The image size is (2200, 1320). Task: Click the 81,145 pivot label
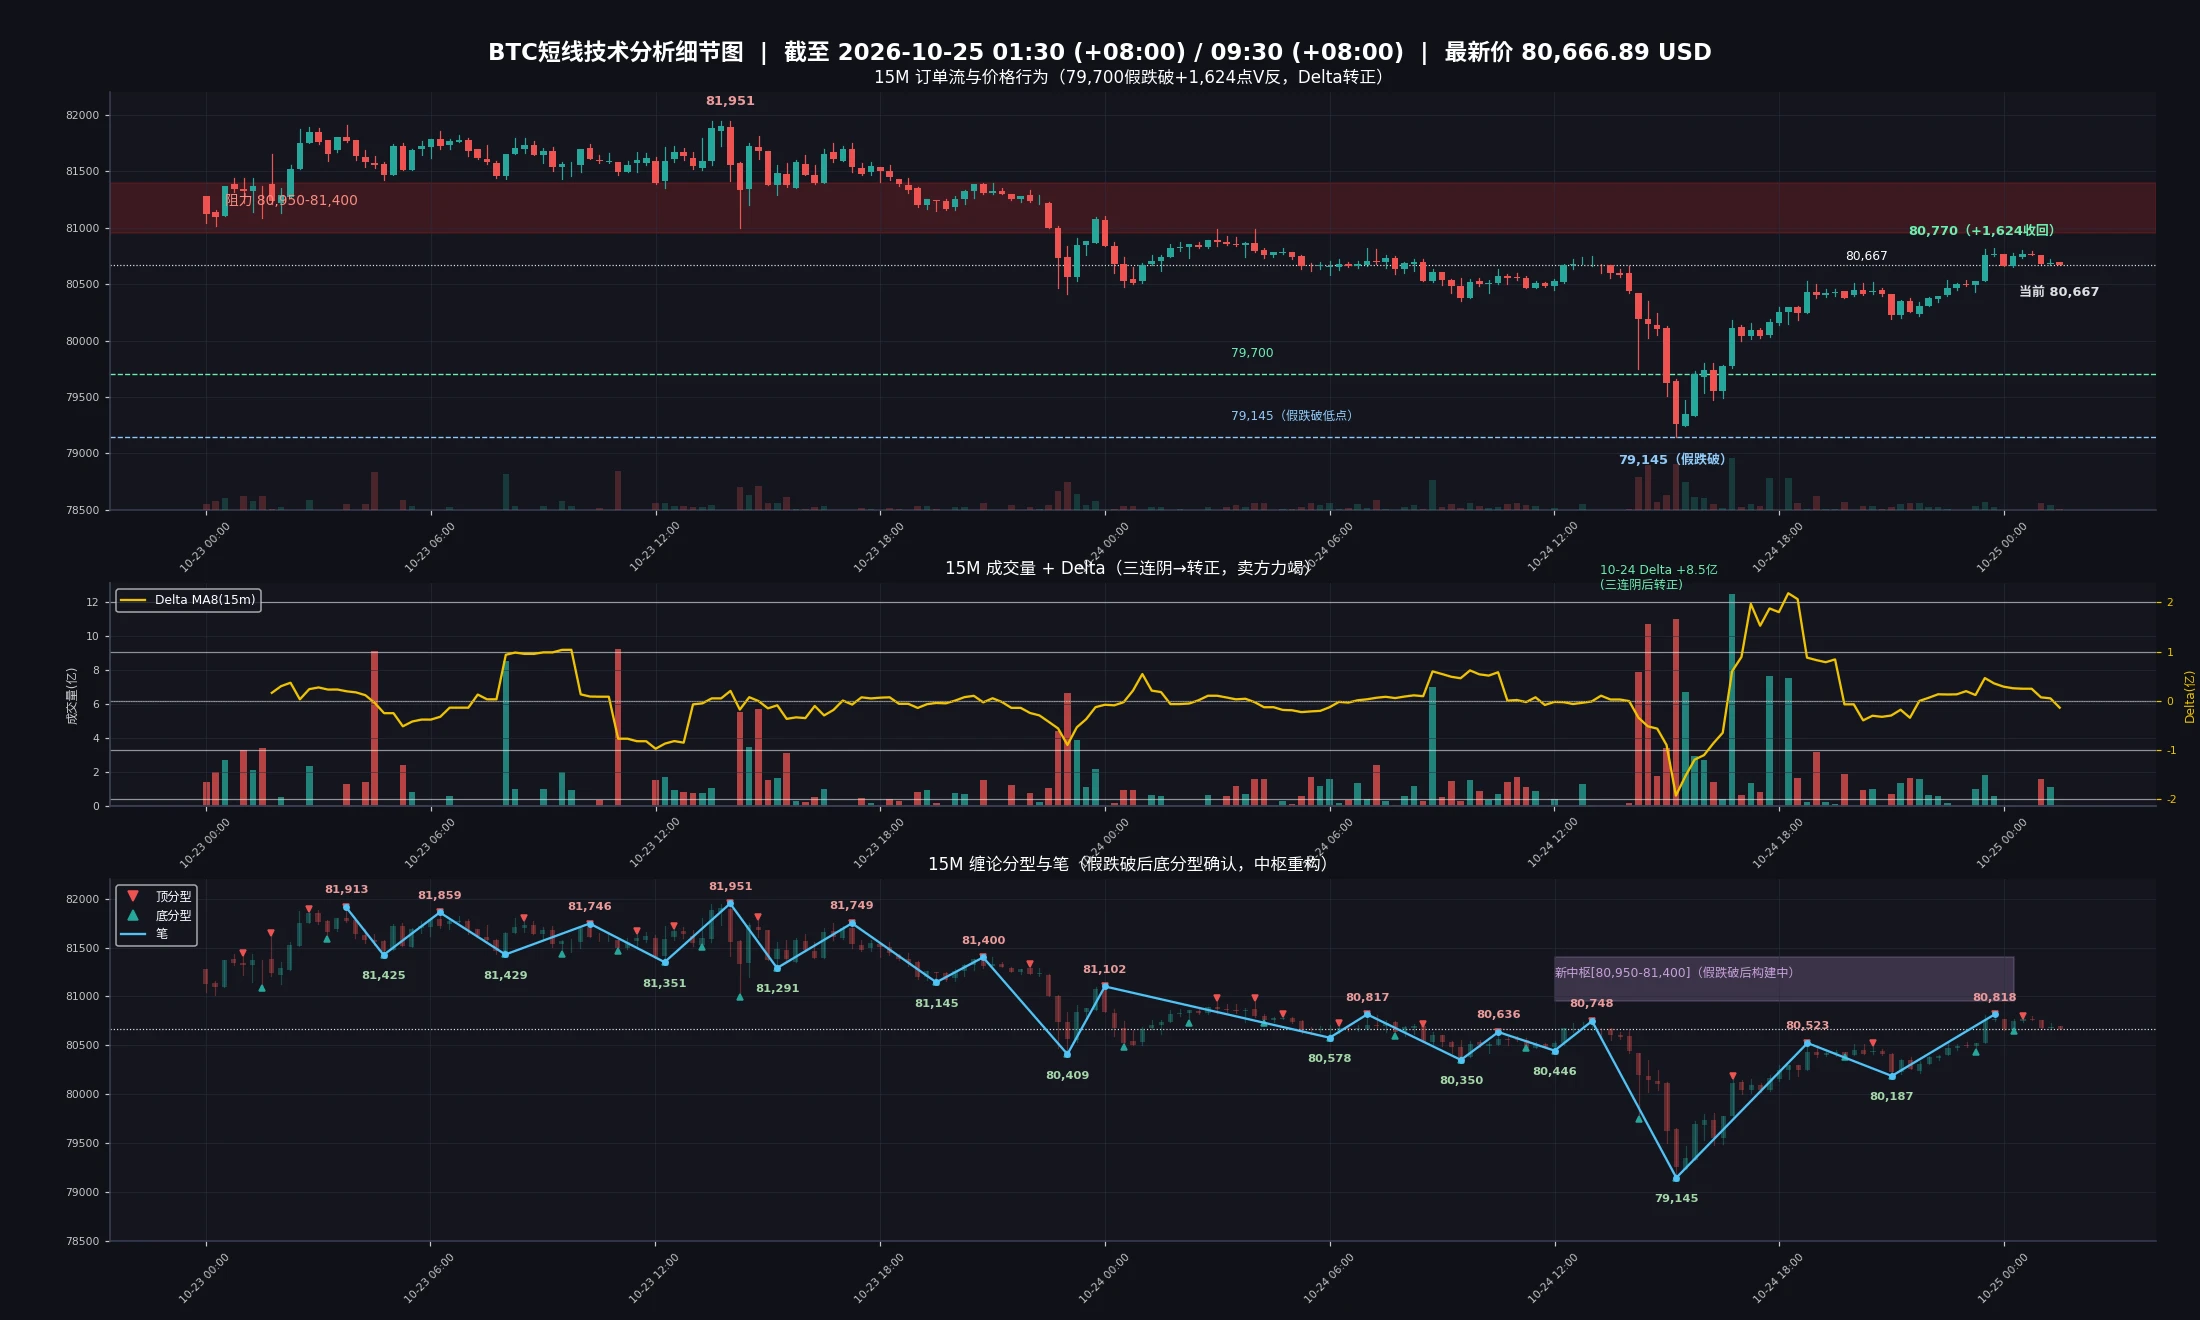coord(937,1003)
